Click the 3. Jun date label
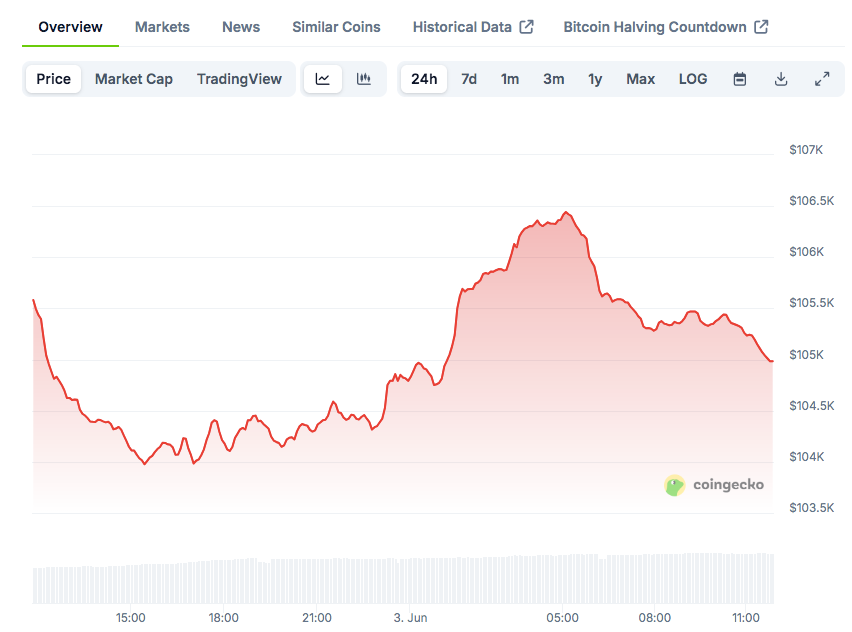Viewport: 852px width, 632px height. [410, 618]
